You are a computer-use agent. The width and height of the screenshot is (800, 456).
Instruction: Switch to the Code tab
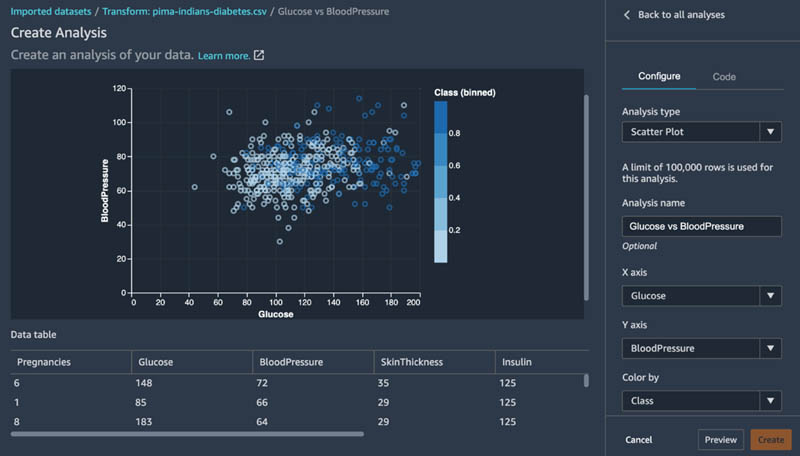point(724,77)
